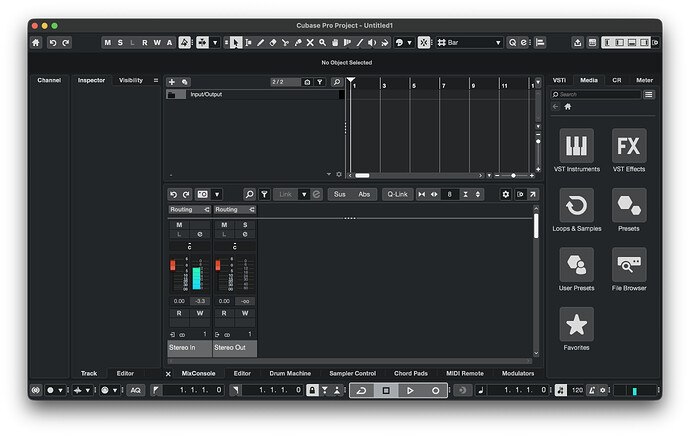Select the Zoom magnifier tool
This screenshot has height=436, width=690.
point(323,43)
